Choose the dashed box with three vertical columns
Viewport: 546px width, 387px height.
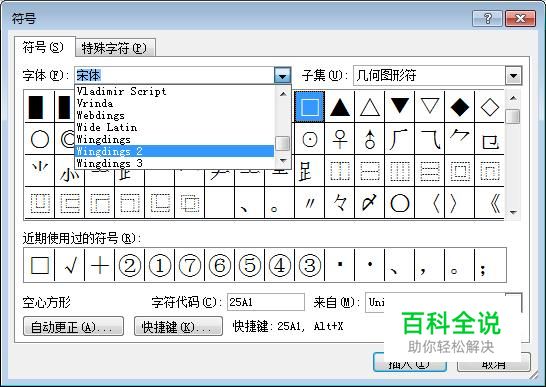point(399,171)
